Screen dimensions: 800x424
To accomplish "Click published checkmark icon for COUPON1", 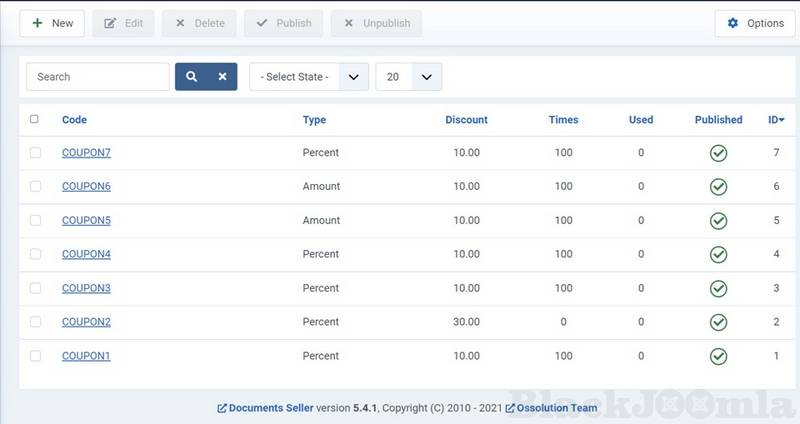I will (x=718, y=356).
